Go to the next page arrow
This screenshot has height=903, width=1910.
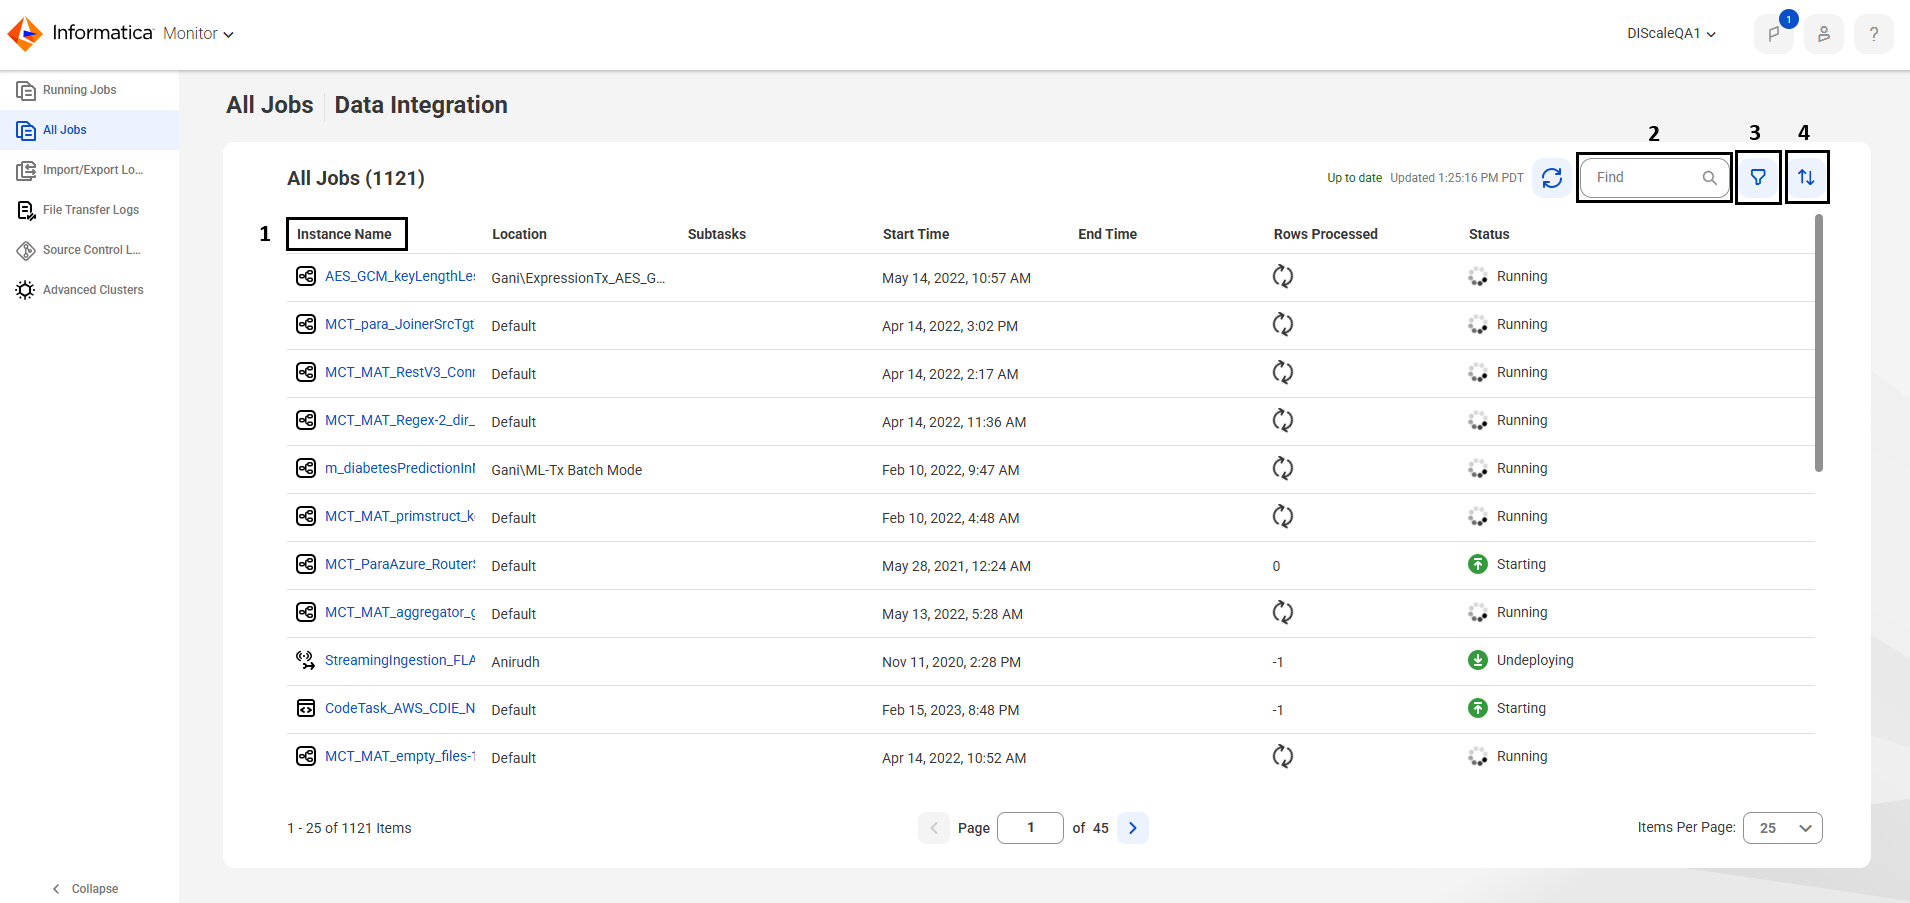(x=1133, y=828)
